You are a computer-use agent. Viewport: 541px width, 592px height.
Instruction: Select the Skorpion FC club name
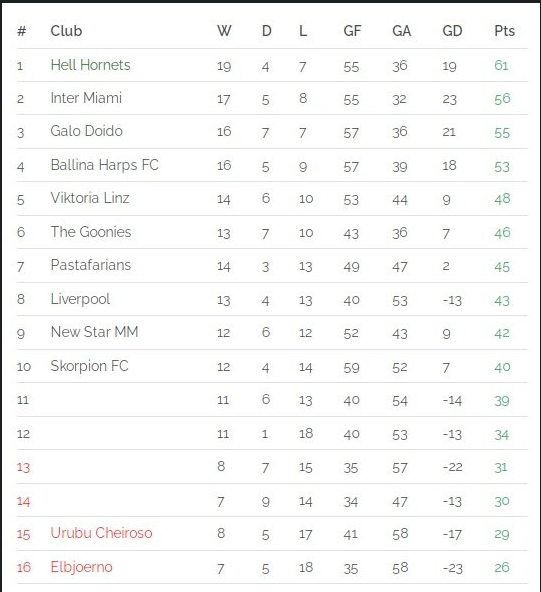(89, 366)
